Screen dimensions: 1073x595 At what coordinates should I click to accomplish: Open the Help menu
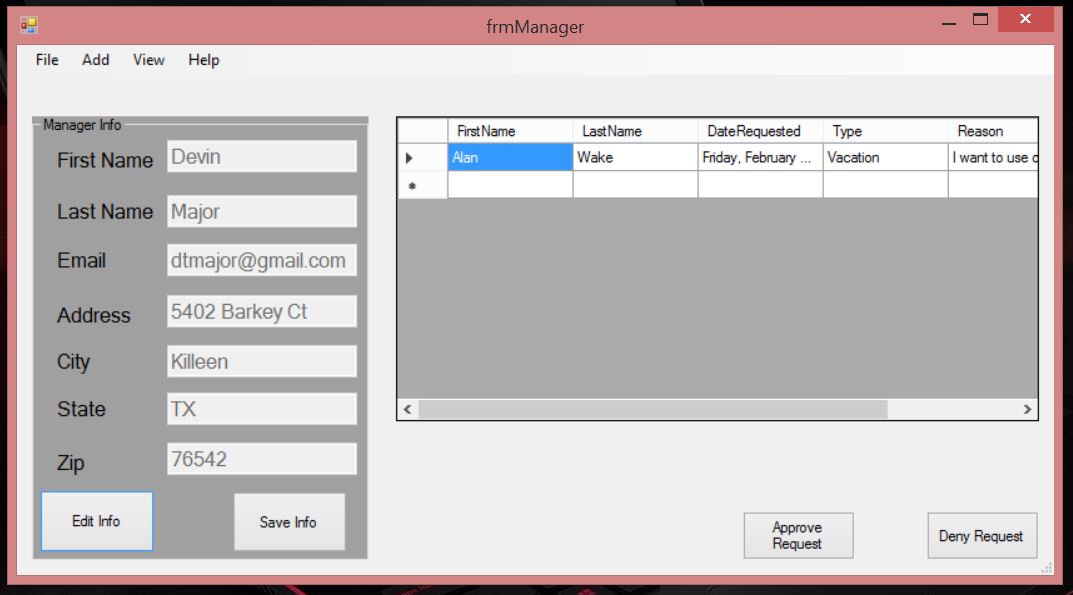203,60
